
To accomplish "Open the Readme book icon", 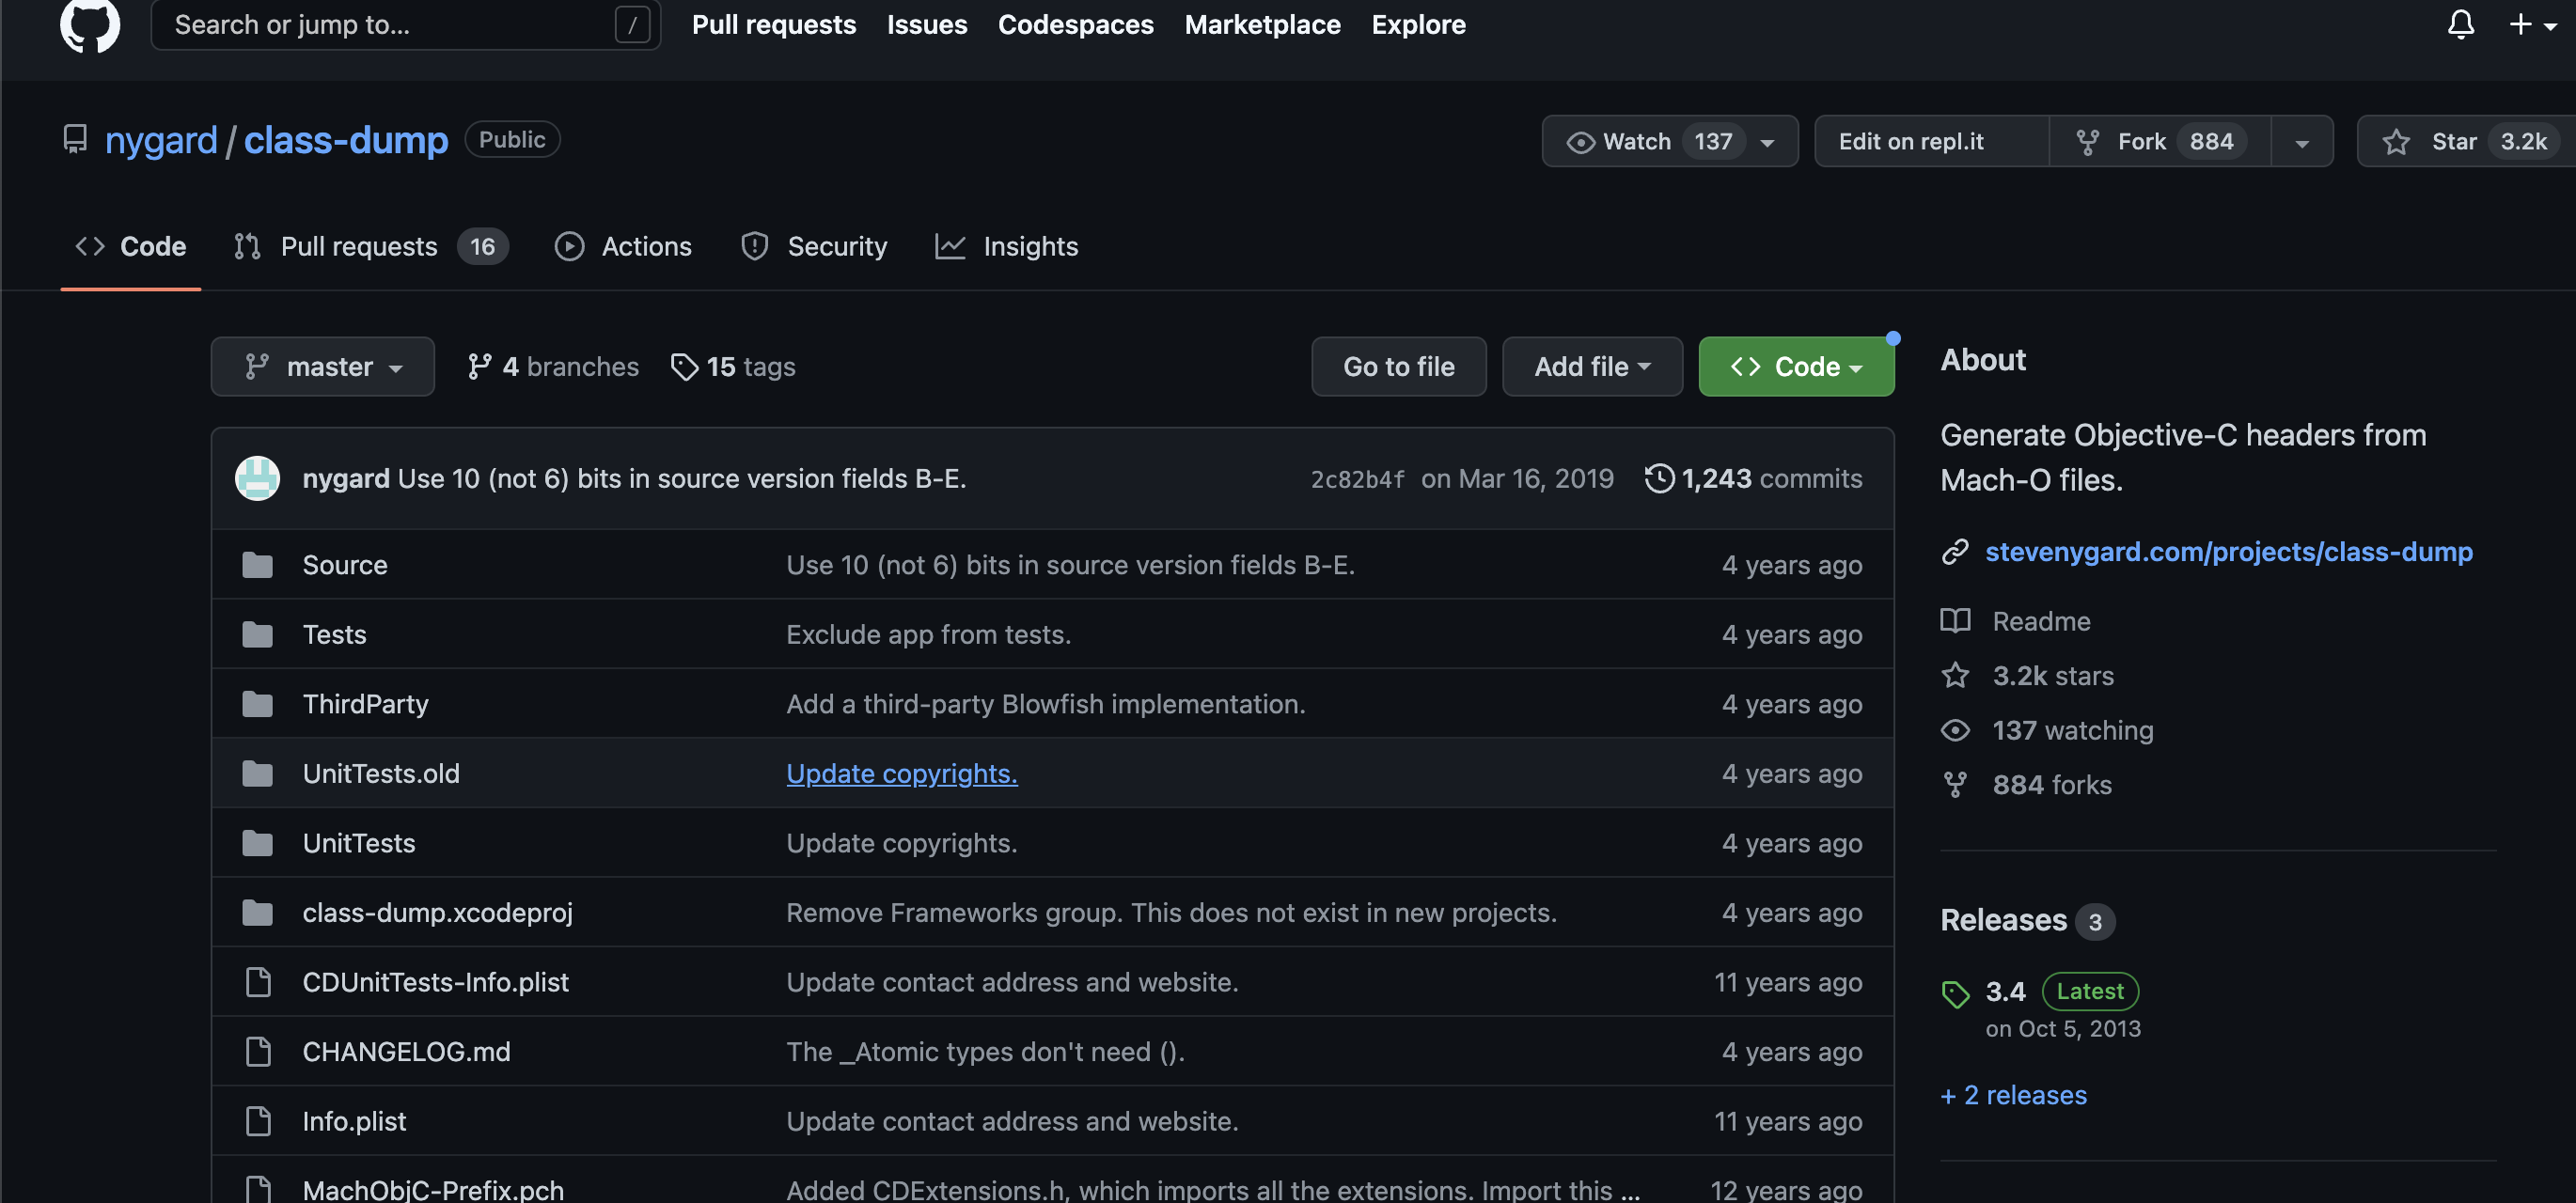I will [1955, 621].
